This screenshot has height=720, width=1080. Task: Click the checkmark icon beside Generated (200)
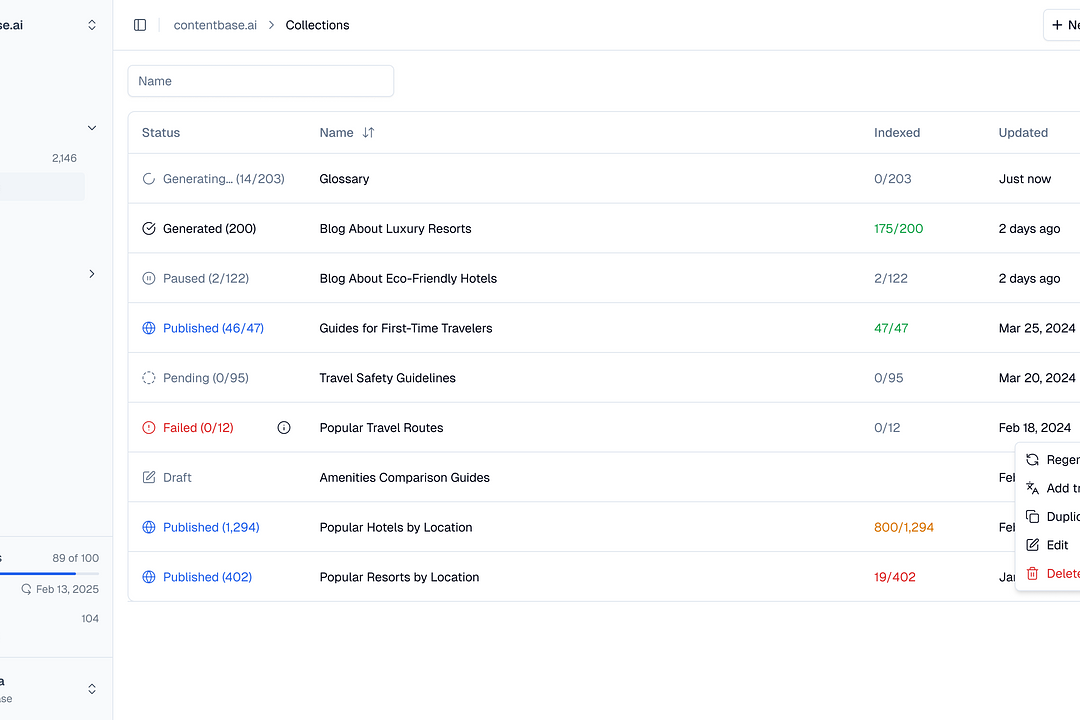tap(148, 228)
